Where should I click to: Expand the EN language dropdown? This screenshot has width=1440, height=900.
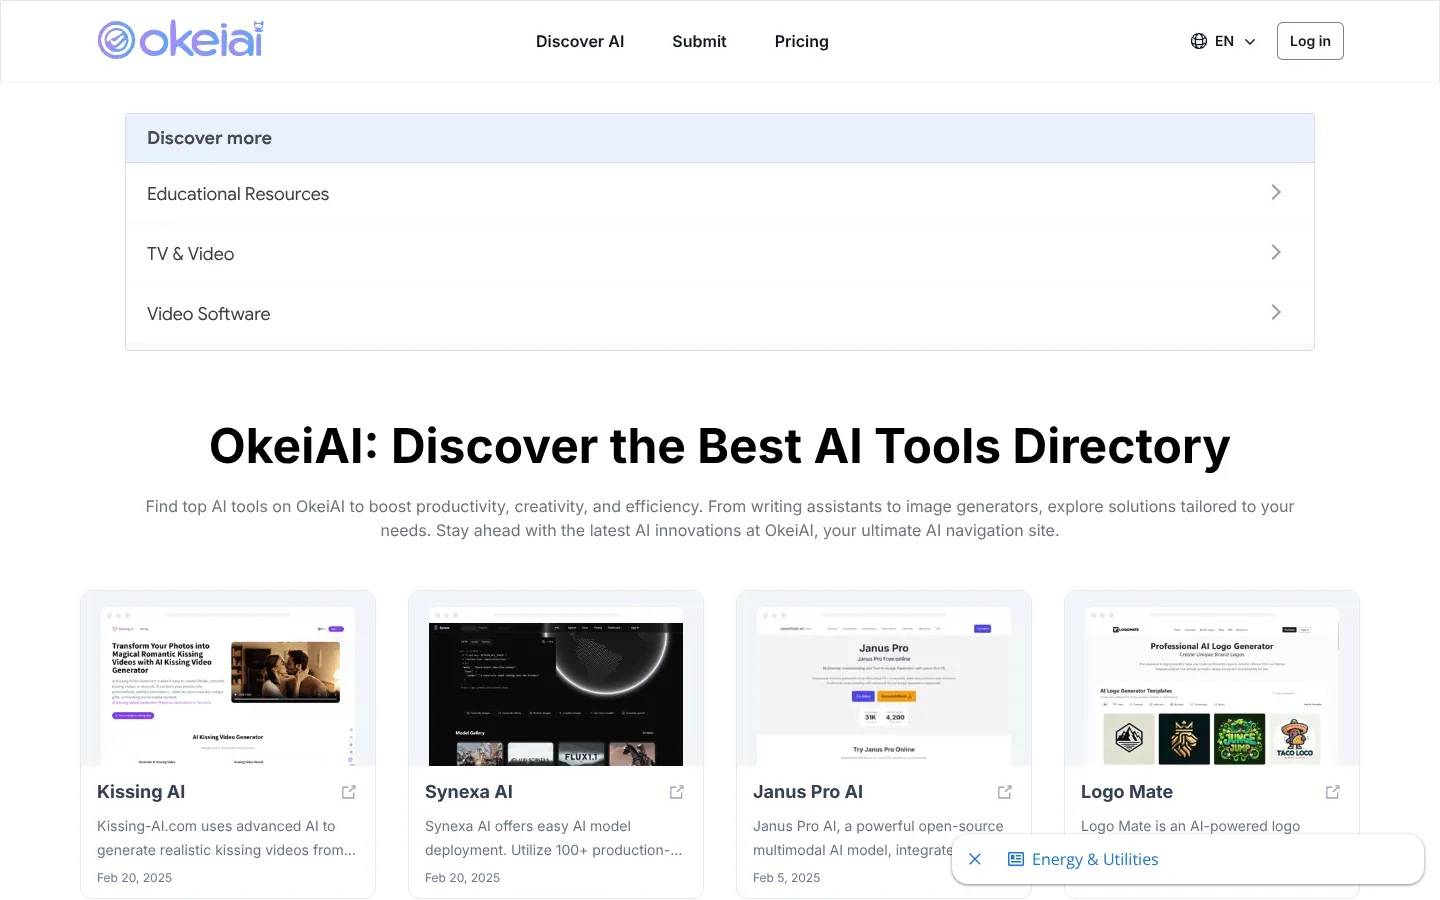(1223, 41)
